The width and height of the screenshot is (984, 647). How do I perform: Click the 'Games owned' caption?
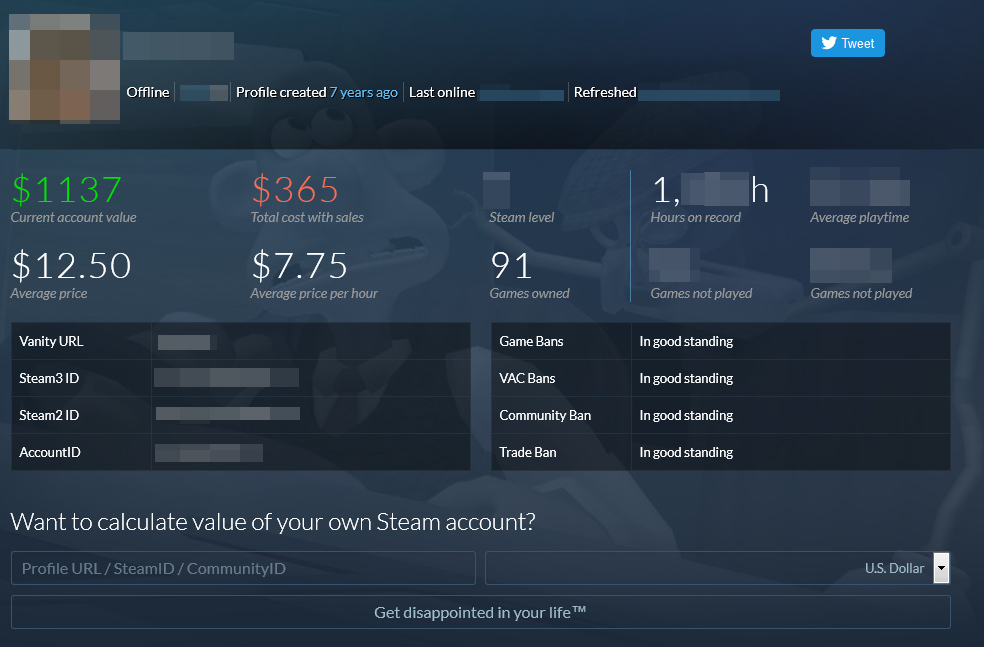pos(529,293)
